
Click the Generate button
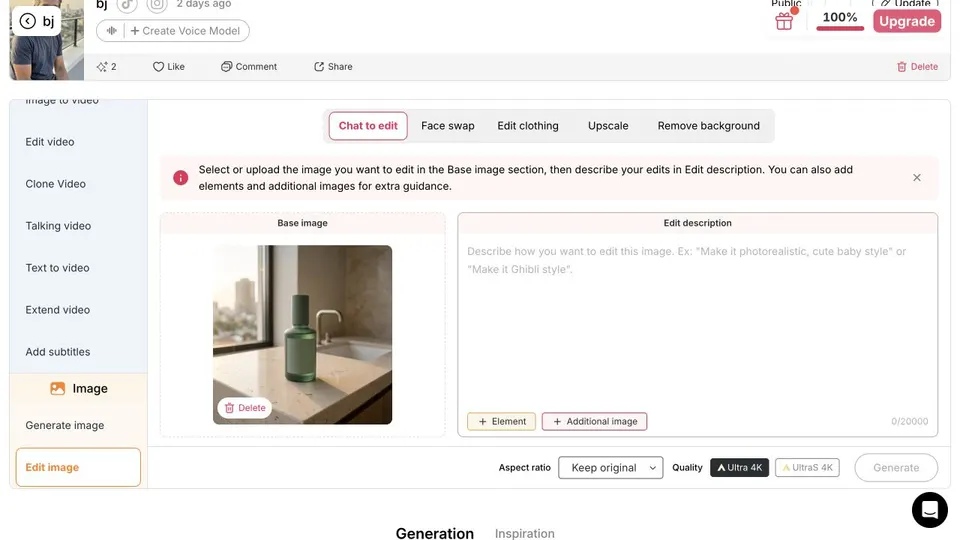896,468
